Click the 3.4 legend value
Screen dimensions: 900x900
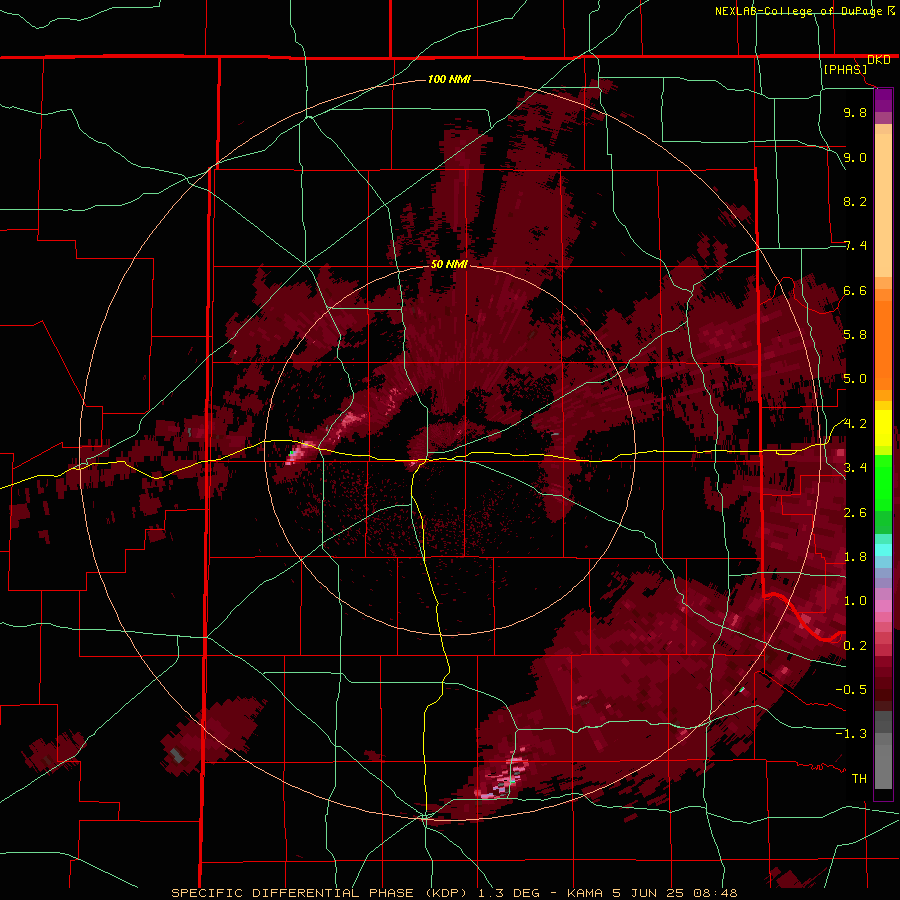855,468
